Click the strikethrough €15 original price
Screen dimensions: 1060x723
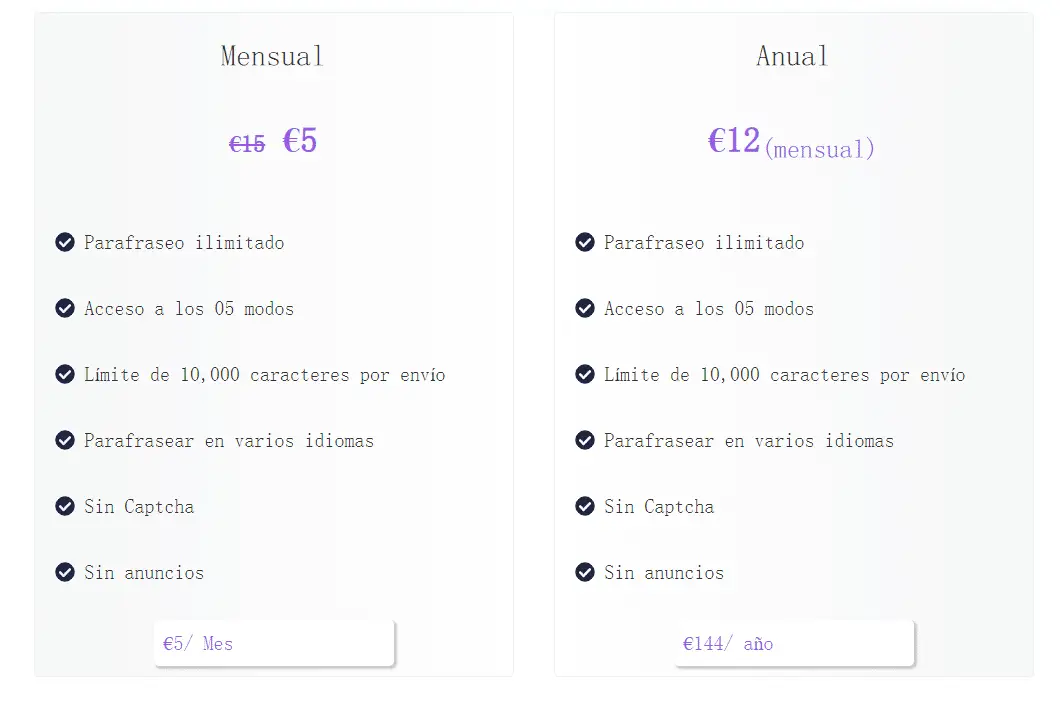[x=247, y=144]
